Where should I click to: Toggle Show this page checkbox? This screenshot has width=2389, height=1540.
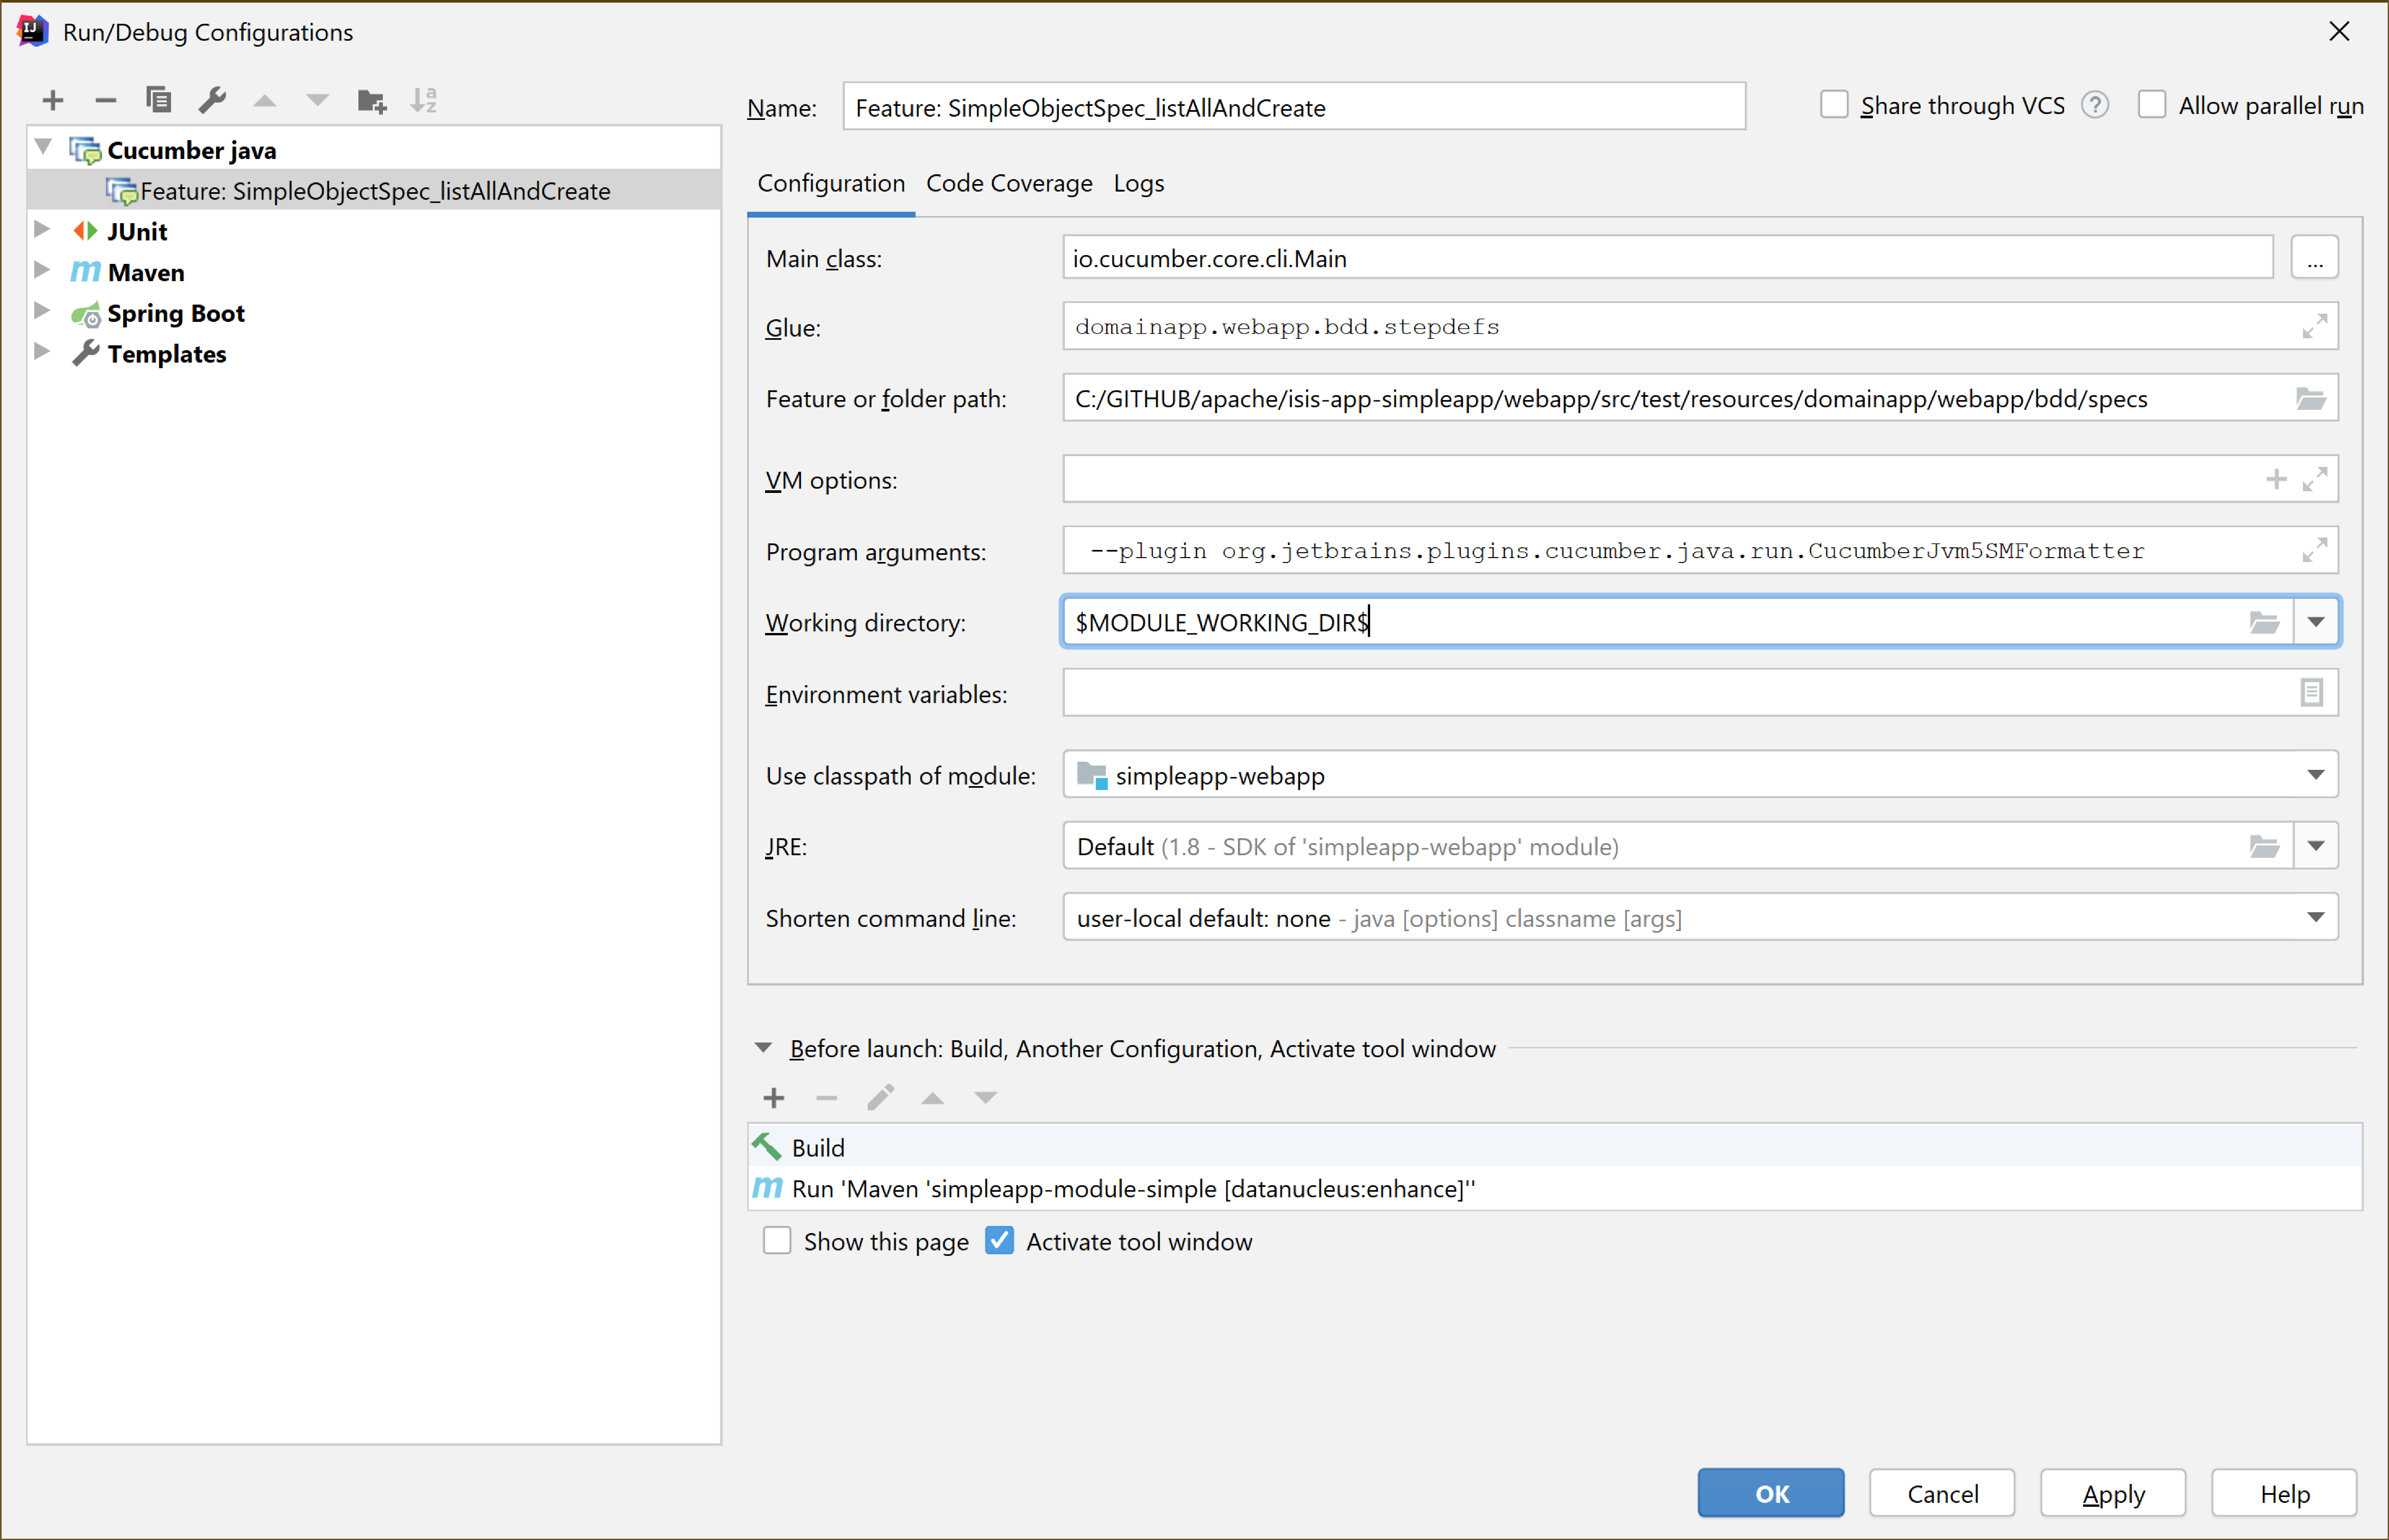click(778, 1241)
